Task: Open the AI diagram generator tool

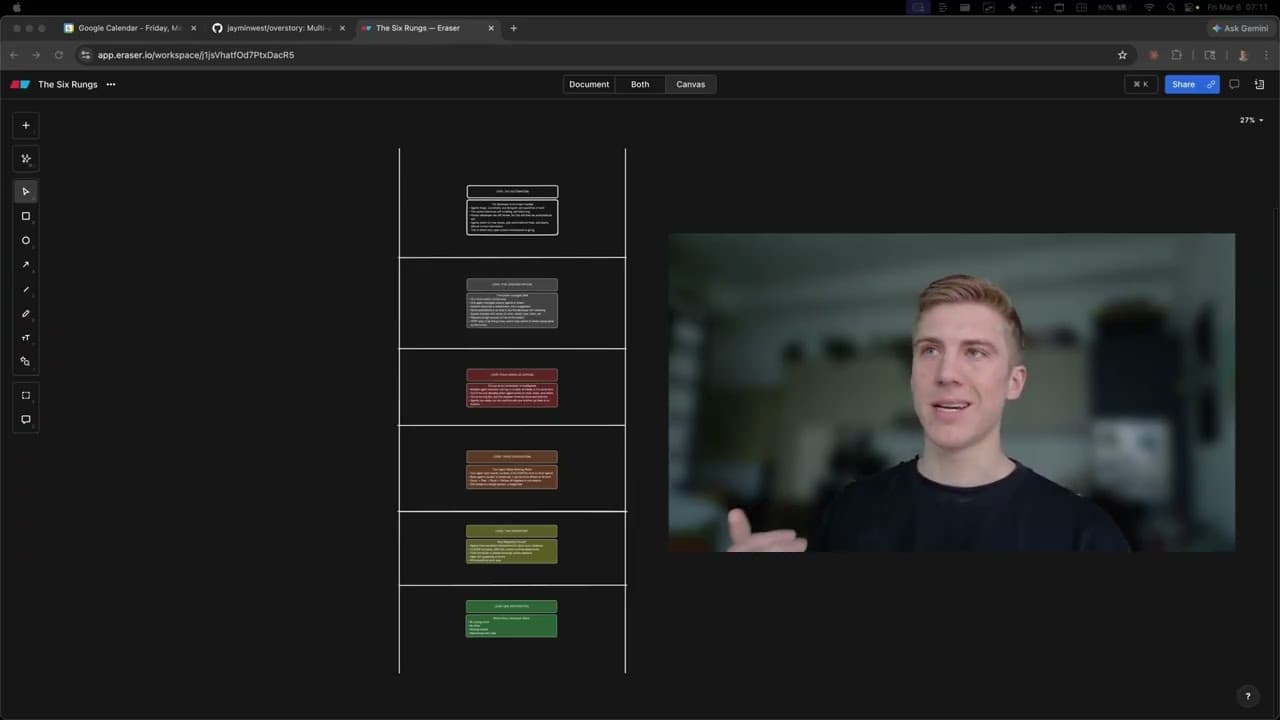Action: [26, 159]
